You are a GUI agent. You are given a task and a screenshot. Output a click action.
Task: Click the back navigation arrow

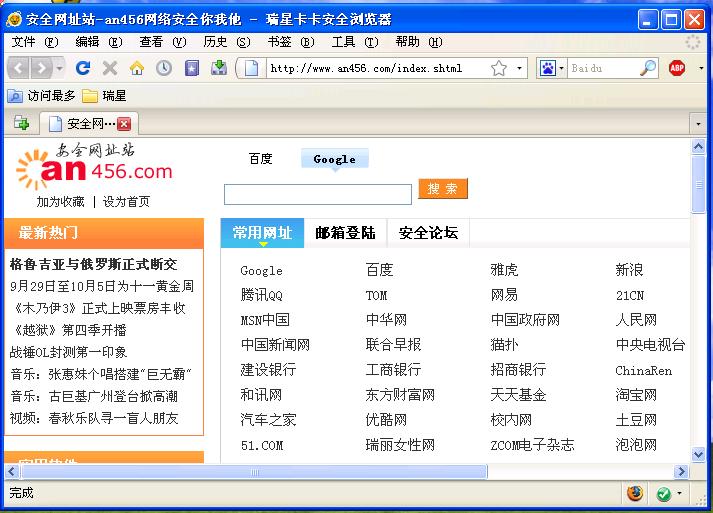19,69
